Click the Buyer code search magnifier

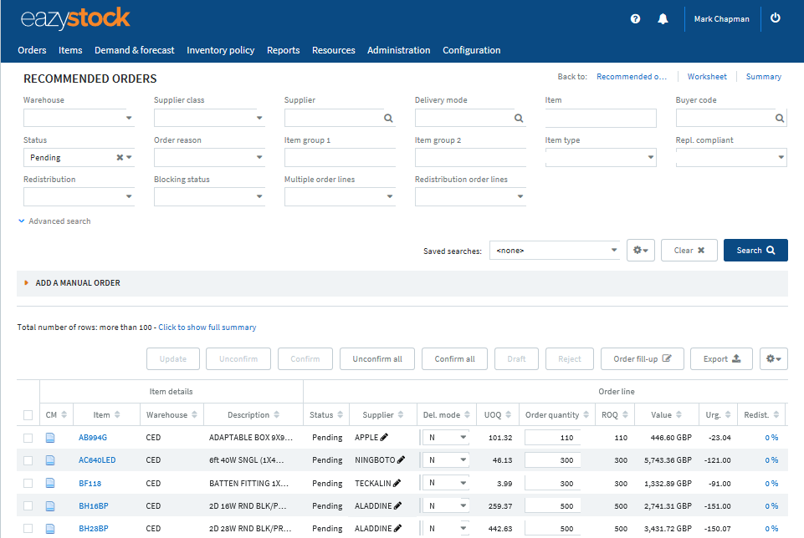[x=779, y=118]
